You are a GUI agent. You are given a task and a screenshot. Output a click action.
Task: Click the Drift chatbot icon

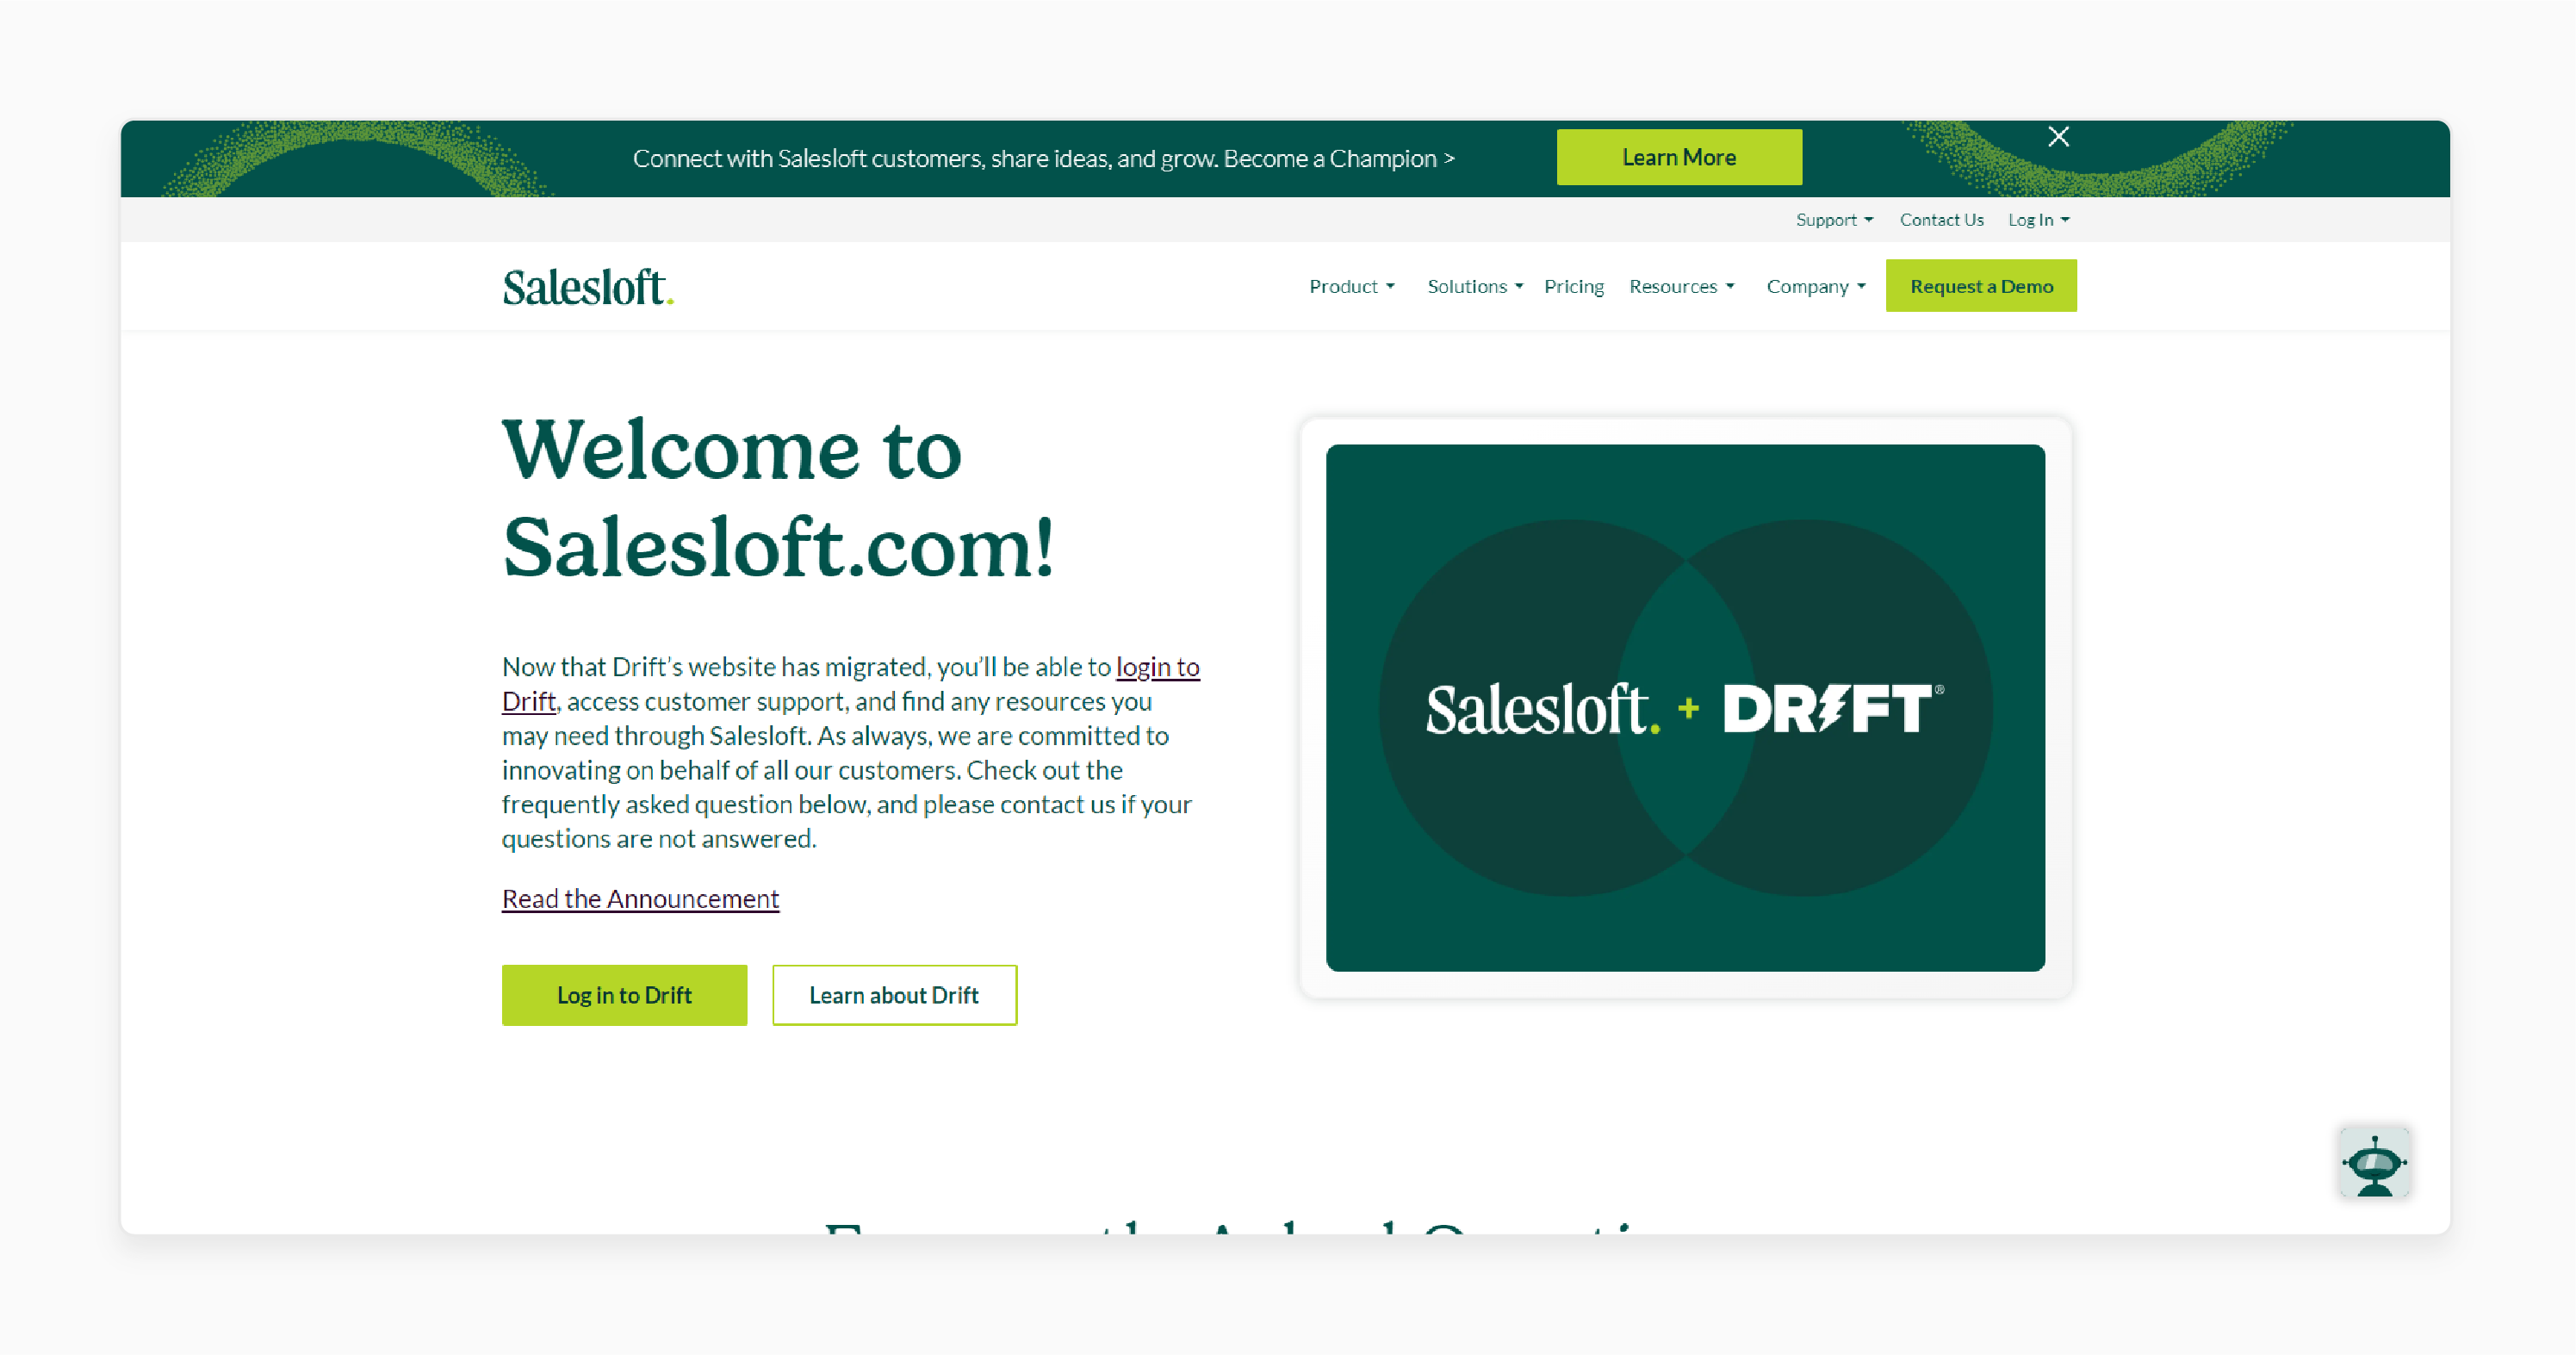click(2374, 1164)
